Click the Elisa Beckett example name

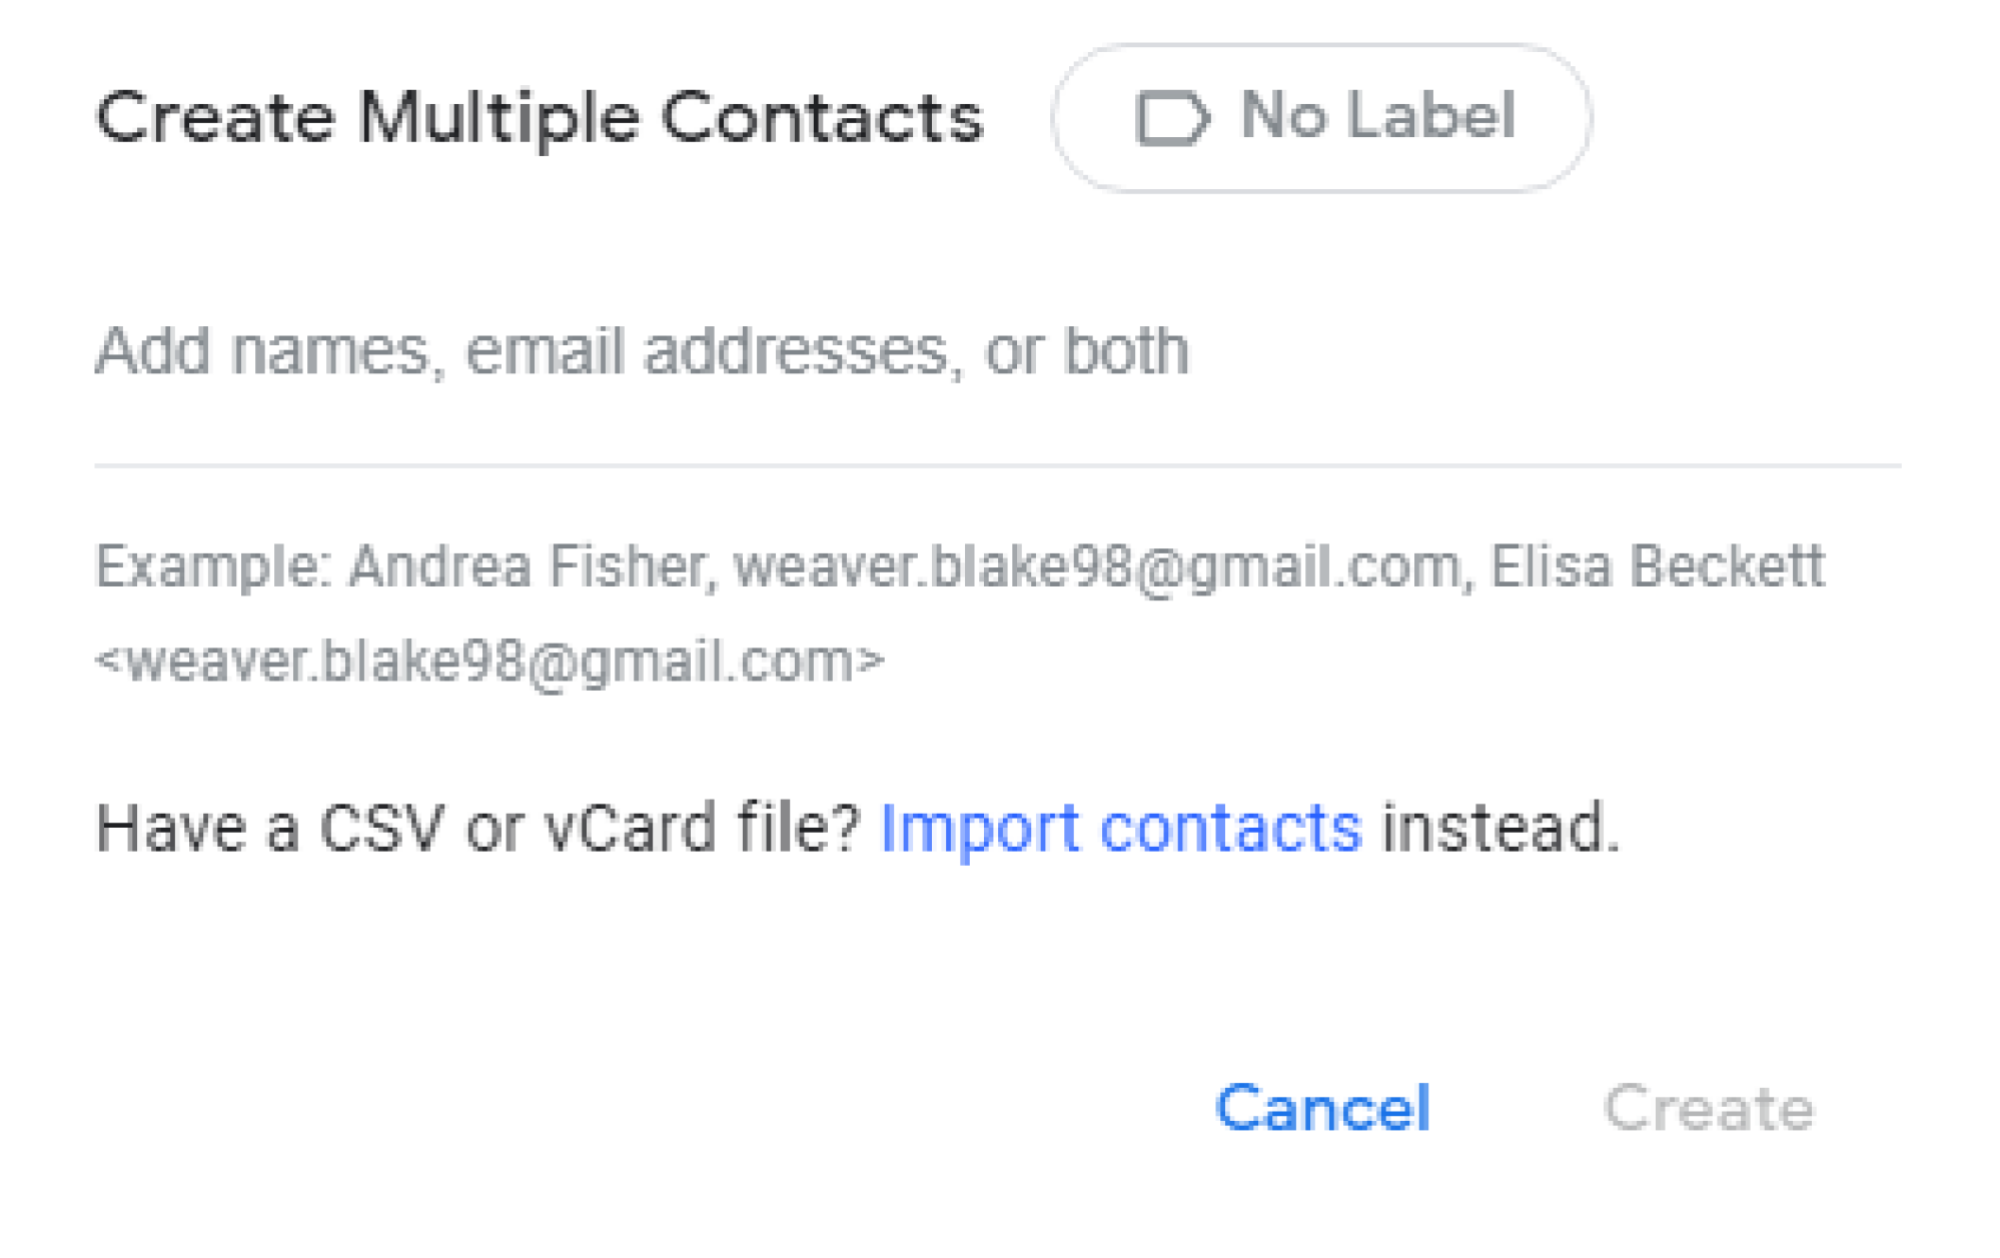click(1657, 566)
